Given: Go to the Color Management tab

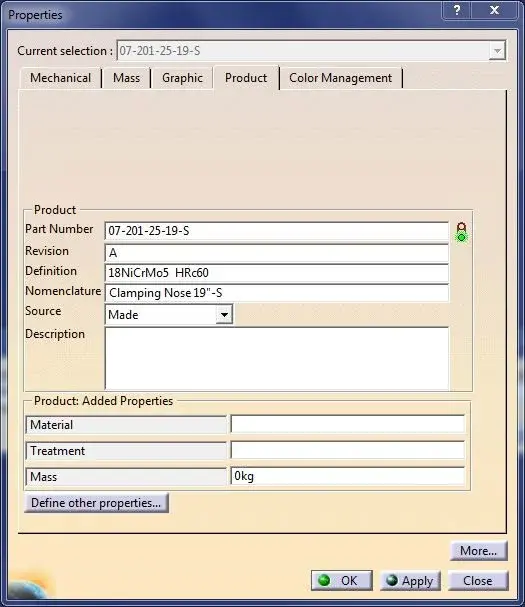Looking at the screenshot, I should [340, 78].
